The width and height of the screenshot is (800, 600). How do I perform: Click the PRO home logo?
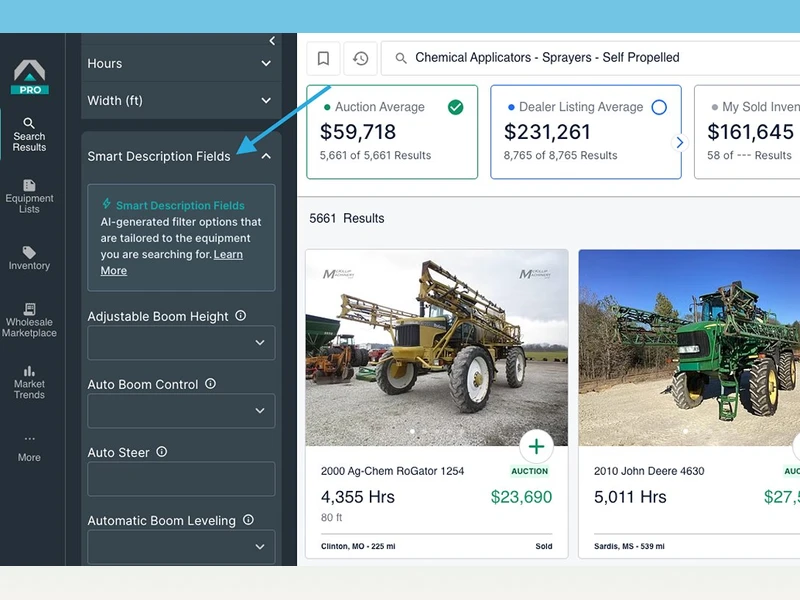pyautogui.click(x=30, y=77)
